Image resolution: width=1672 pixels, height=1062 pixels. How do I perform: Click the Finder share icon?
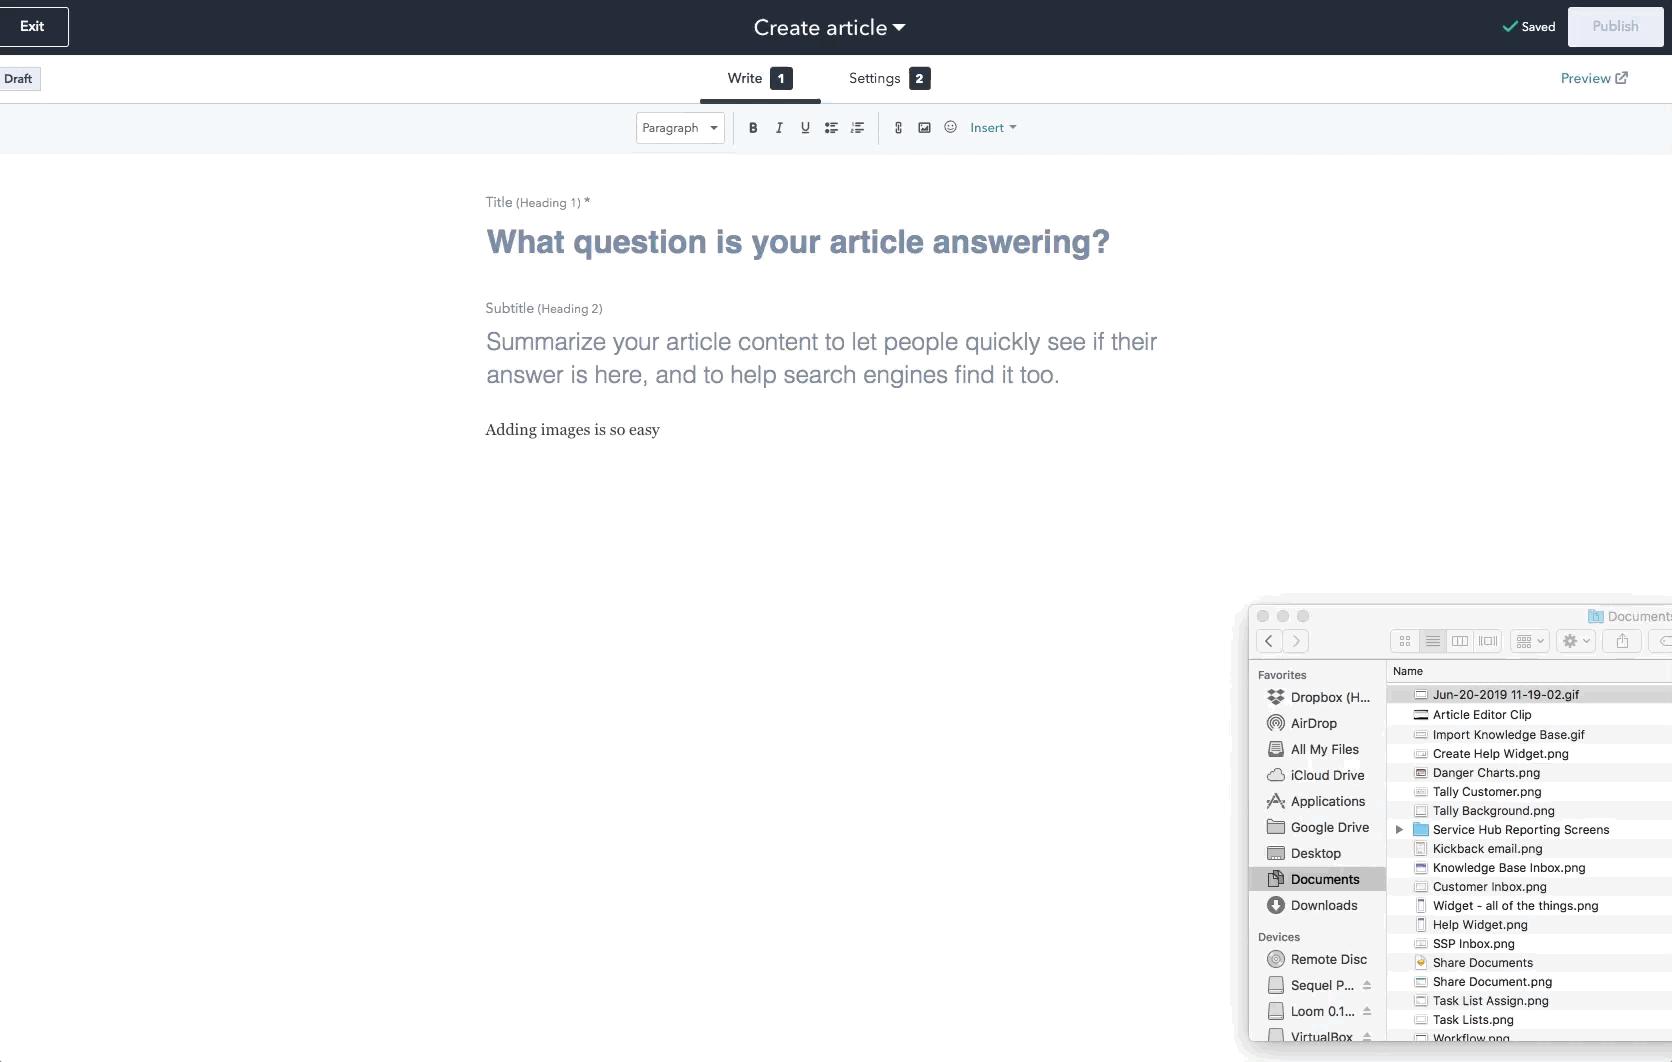pos(1622,641)
